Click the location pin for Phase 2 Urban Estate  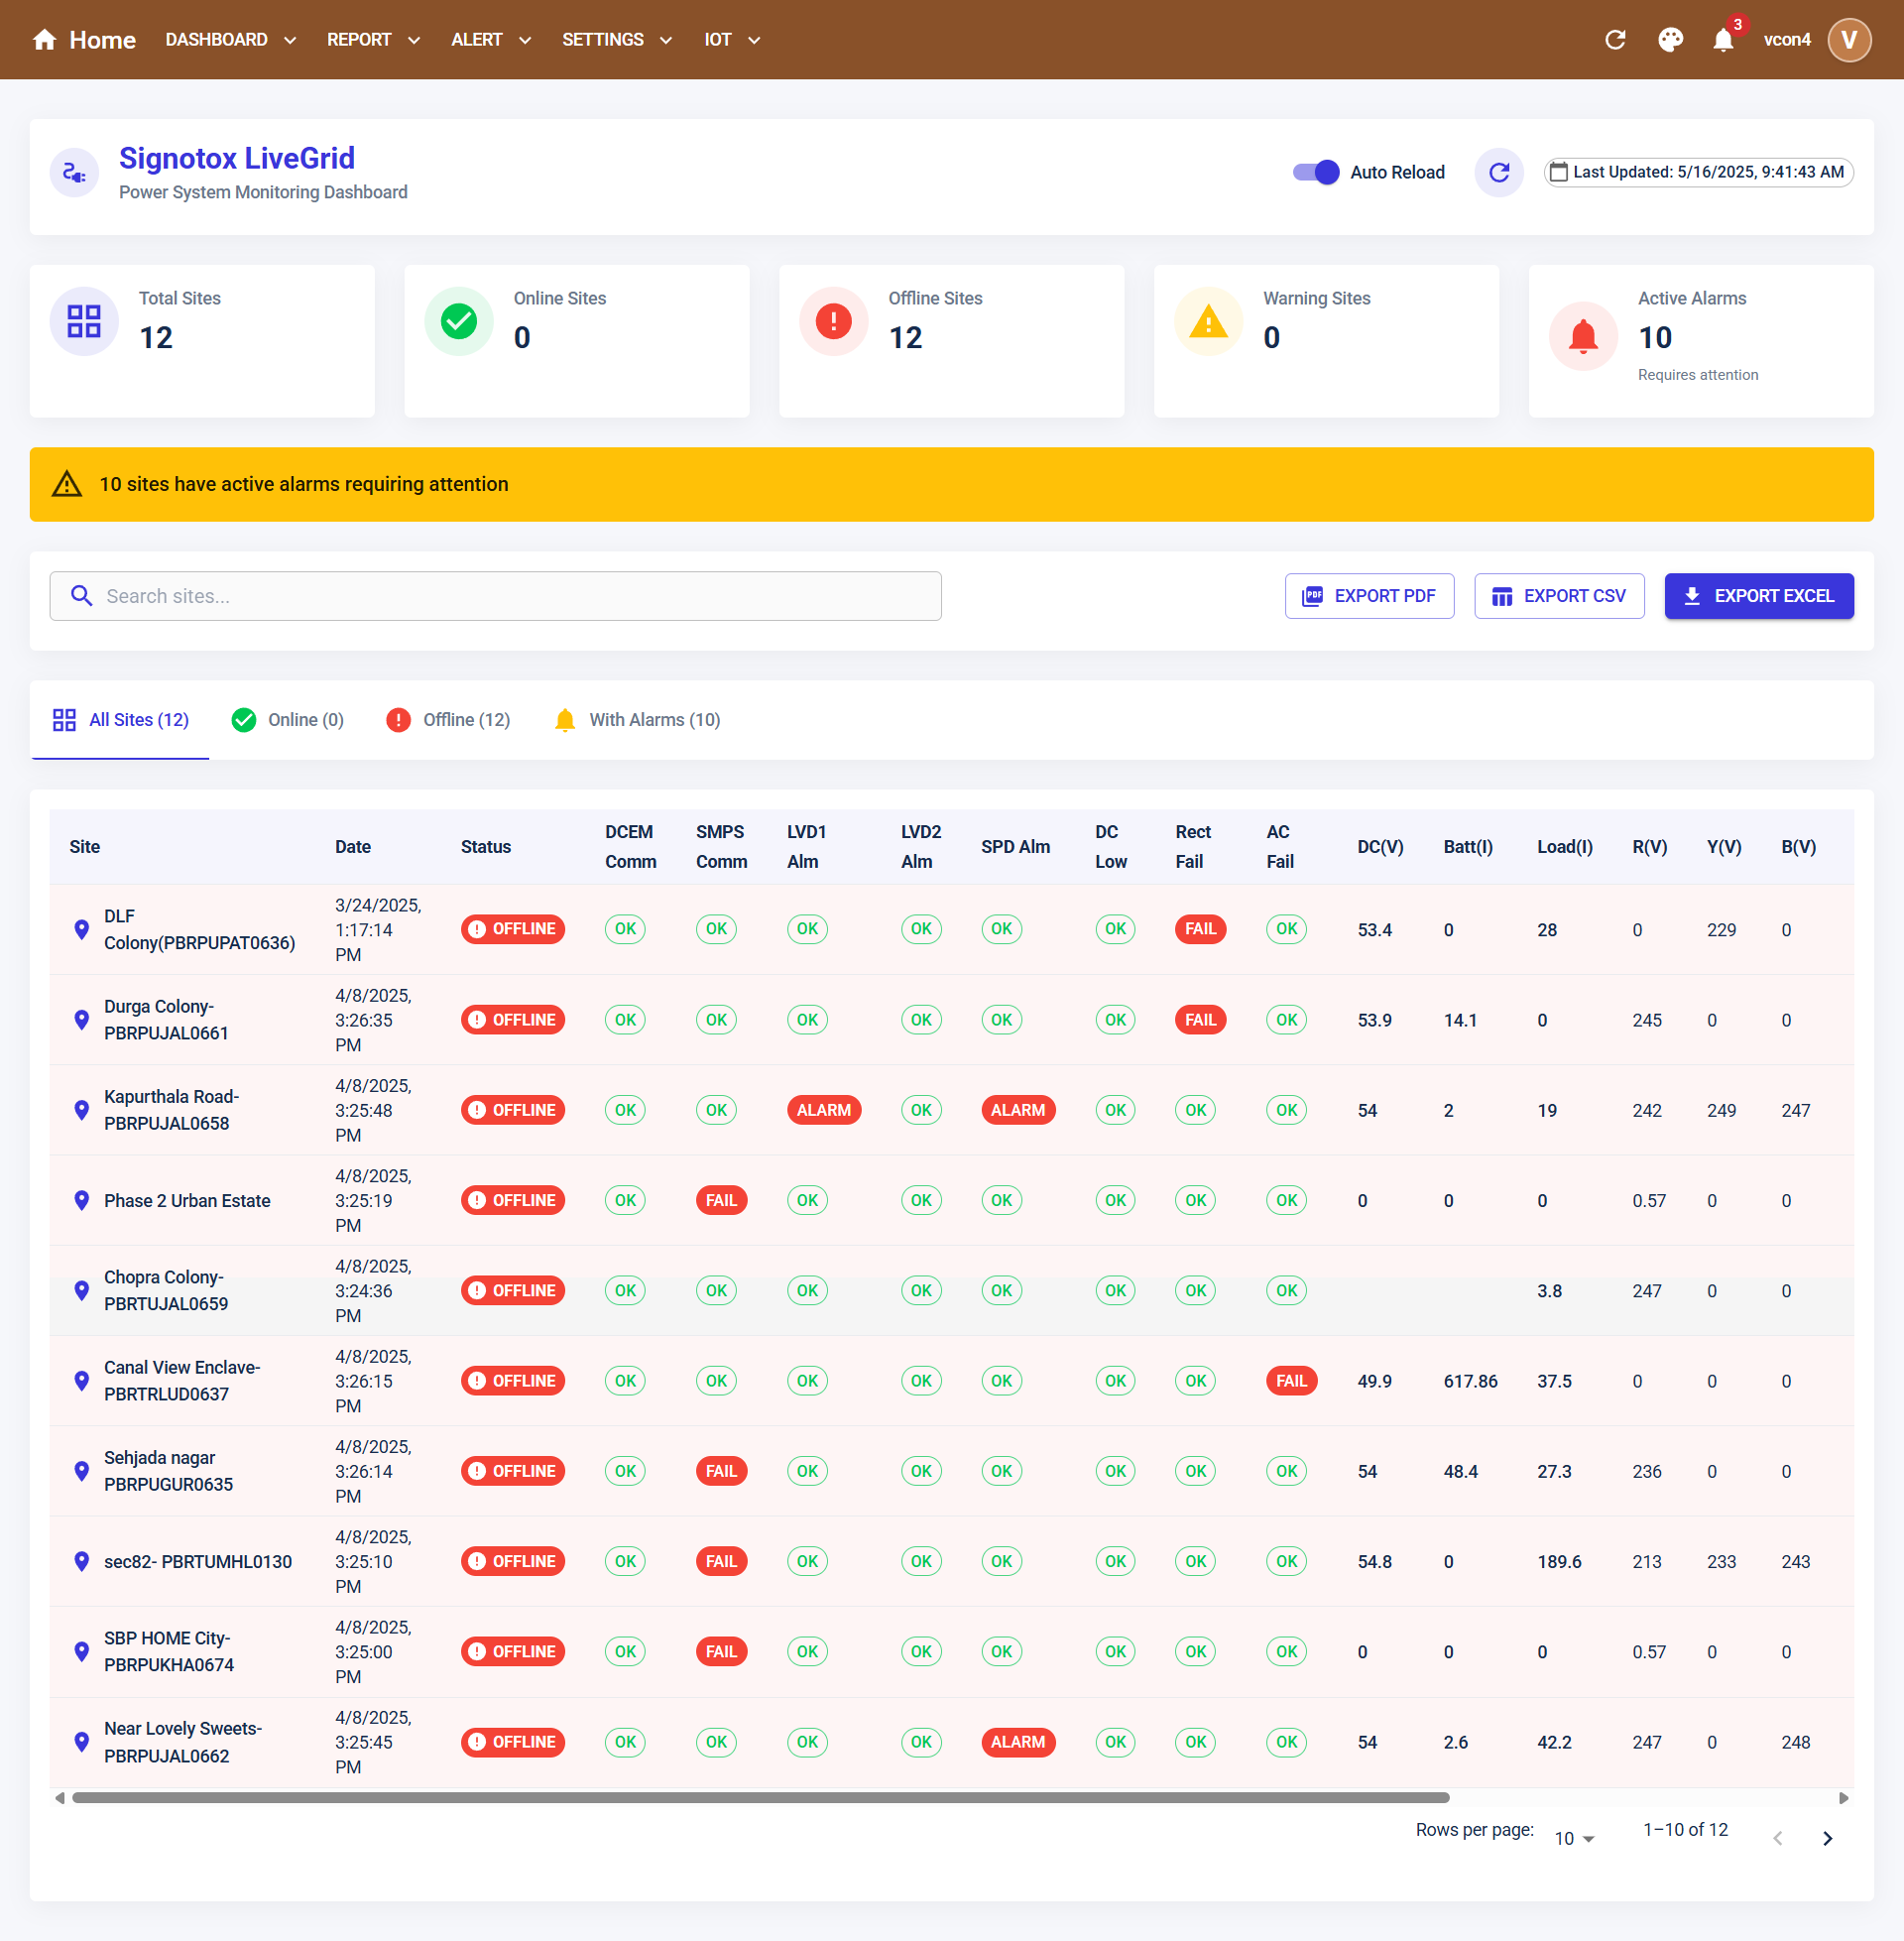click(82, 1200)
